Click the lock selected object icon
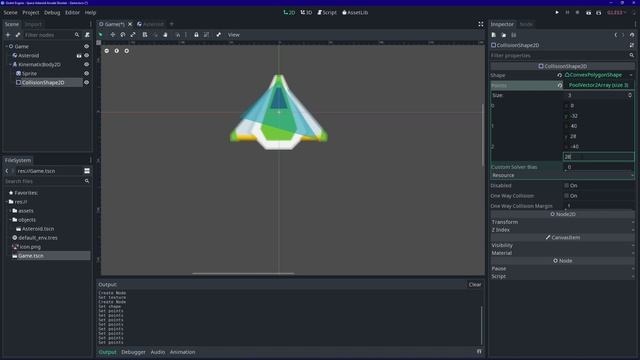Image resolution: width=640 pixels, height=360 pixels. (196, 35)
